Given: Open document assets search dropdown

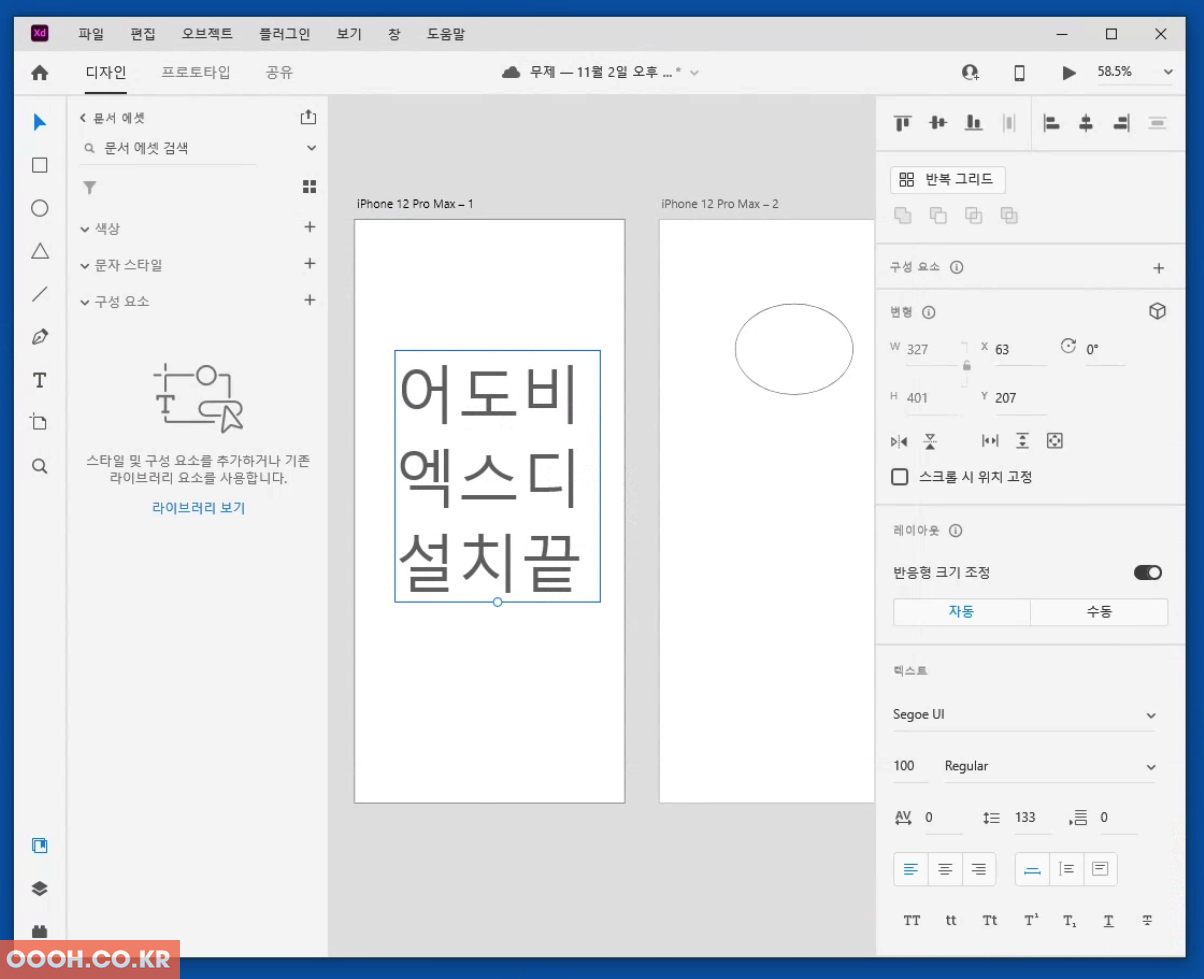Looking at the screenshot, I should (311, 148).
